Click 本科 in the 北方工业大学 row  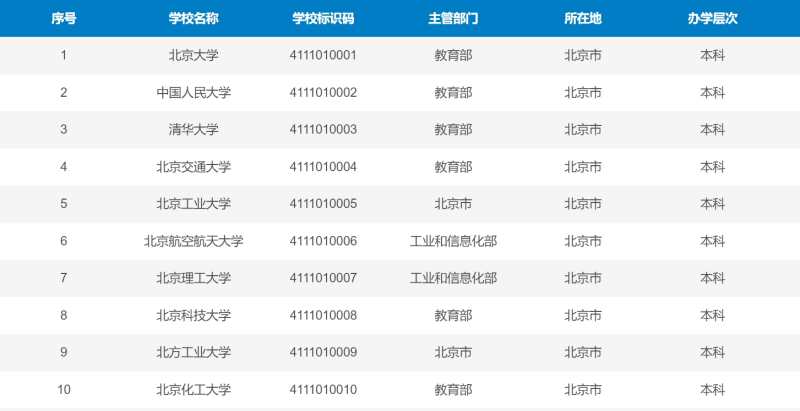[712, 352]
